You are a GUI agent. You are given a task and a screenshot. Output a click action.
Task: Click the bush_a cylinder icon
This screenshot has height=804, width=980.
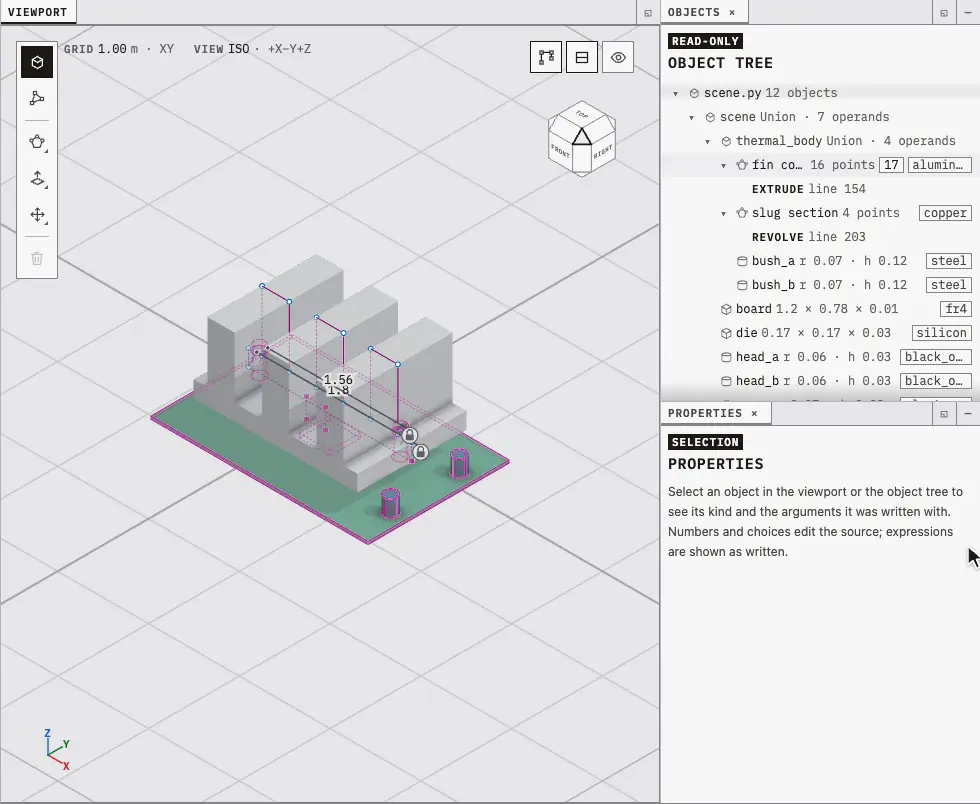pos(742,261)
